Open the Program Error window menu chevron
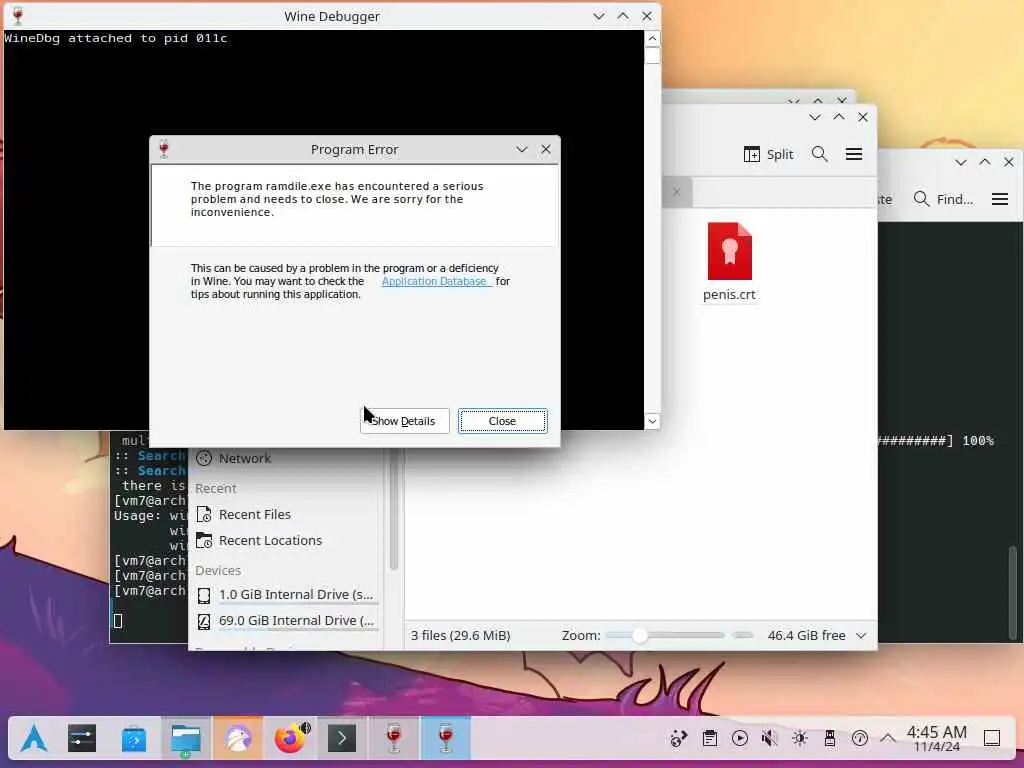This screenshot has width=1024, height=768. click(522, 150)
